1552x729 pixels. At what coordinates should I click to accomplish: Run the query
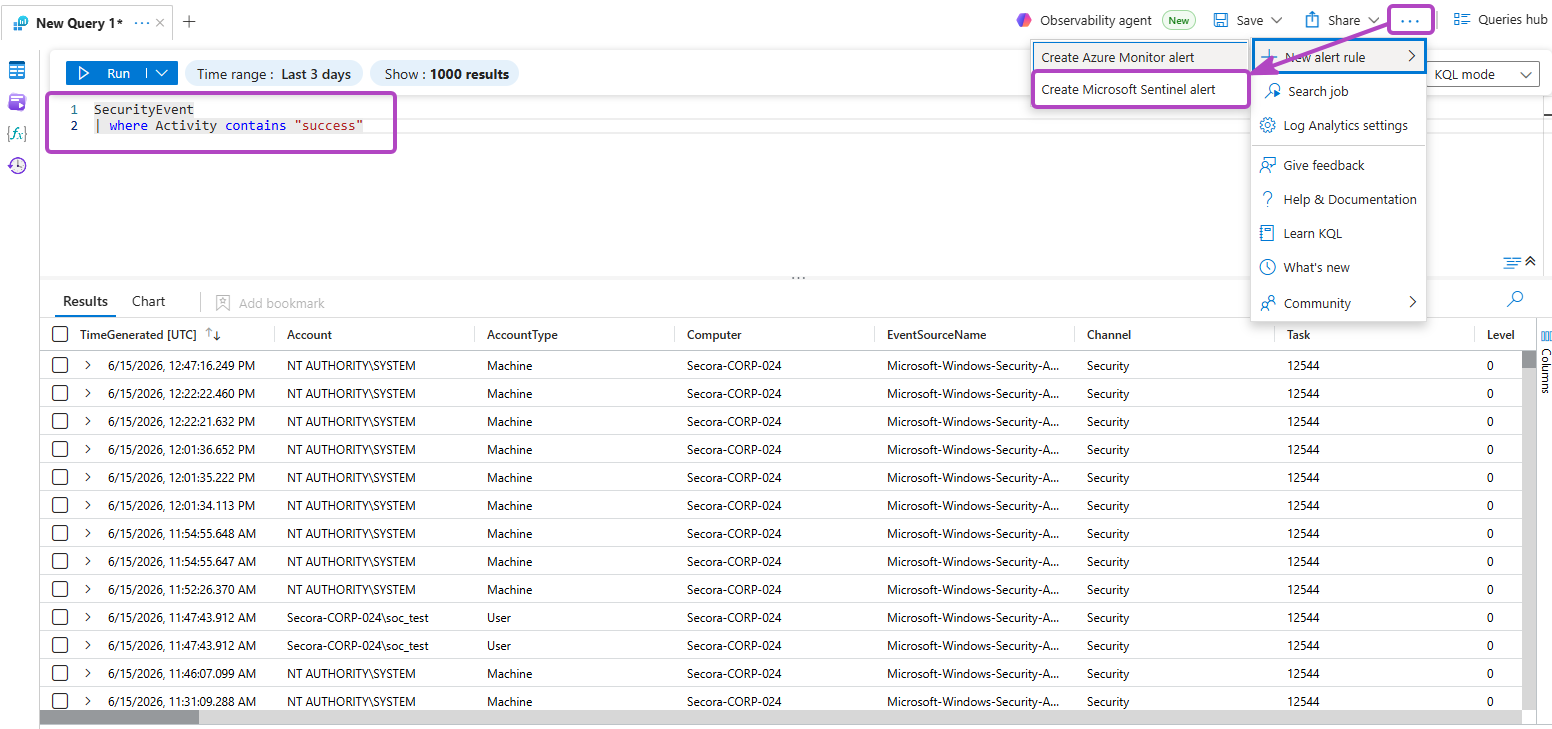point(105,73)
